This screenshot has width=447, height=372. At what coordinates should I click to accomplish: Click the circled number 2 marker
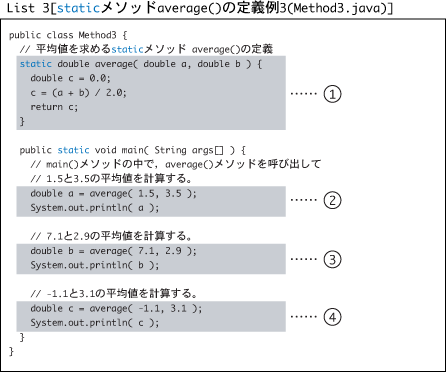tap(332, 200)
